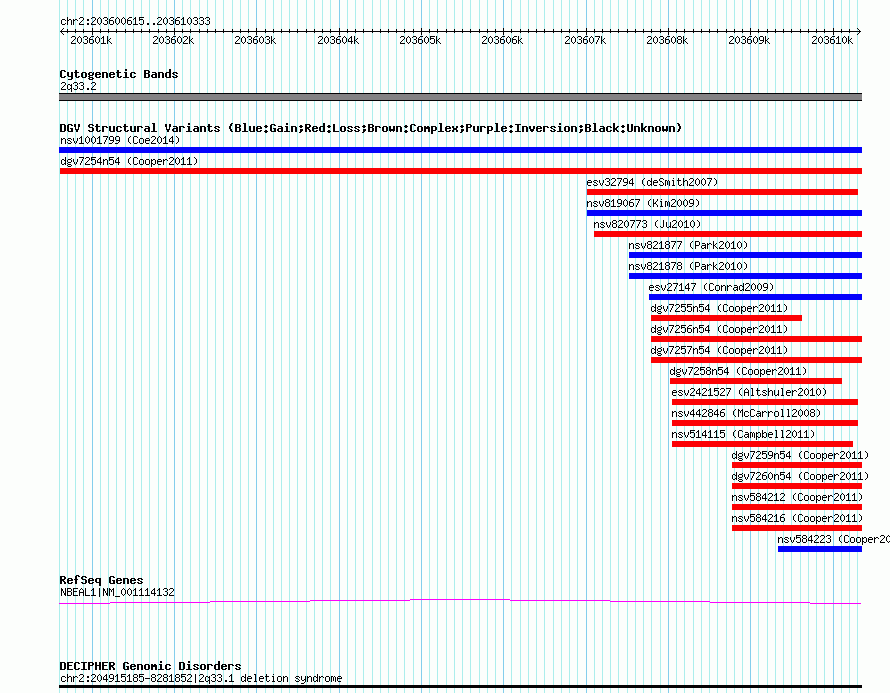Open the dgv7258n54 (Cooper2011) variant
Image resolution: width=890 pixels, height=693 pixels.
tap(738, 371)
